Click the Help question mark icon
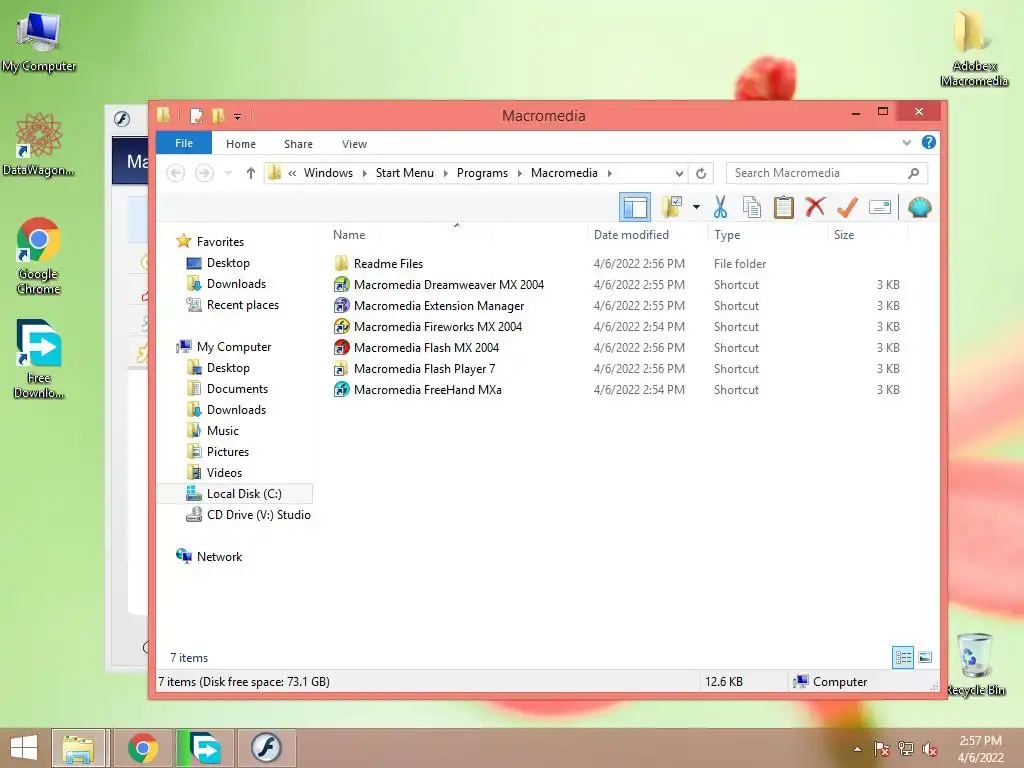 tap(929, 142)
